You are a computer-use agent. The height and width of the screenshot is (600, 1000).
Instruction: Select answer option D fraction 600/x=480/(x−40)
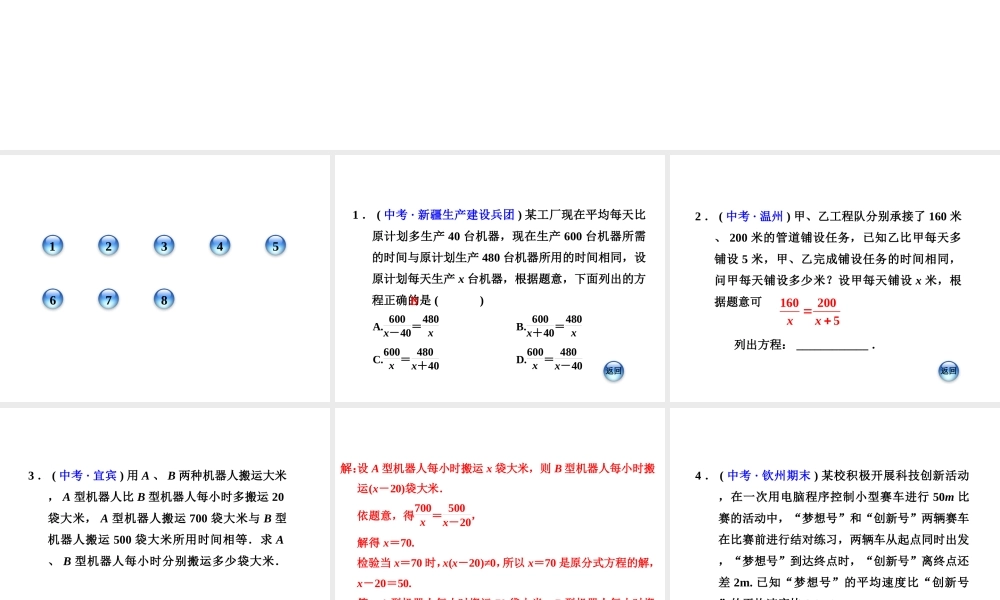(549, 359)
